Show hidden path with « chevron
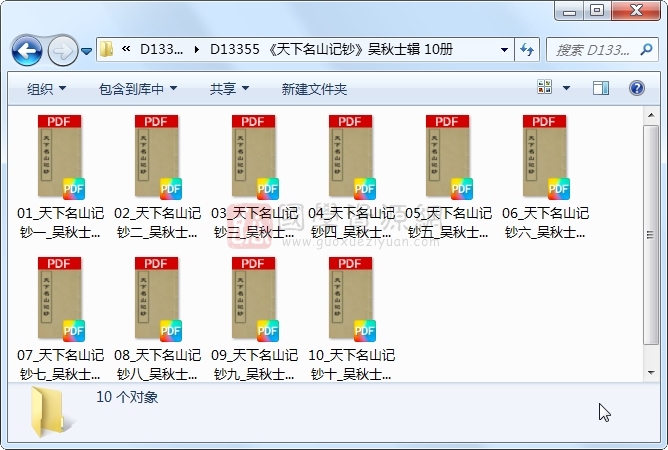 (126, 49)
